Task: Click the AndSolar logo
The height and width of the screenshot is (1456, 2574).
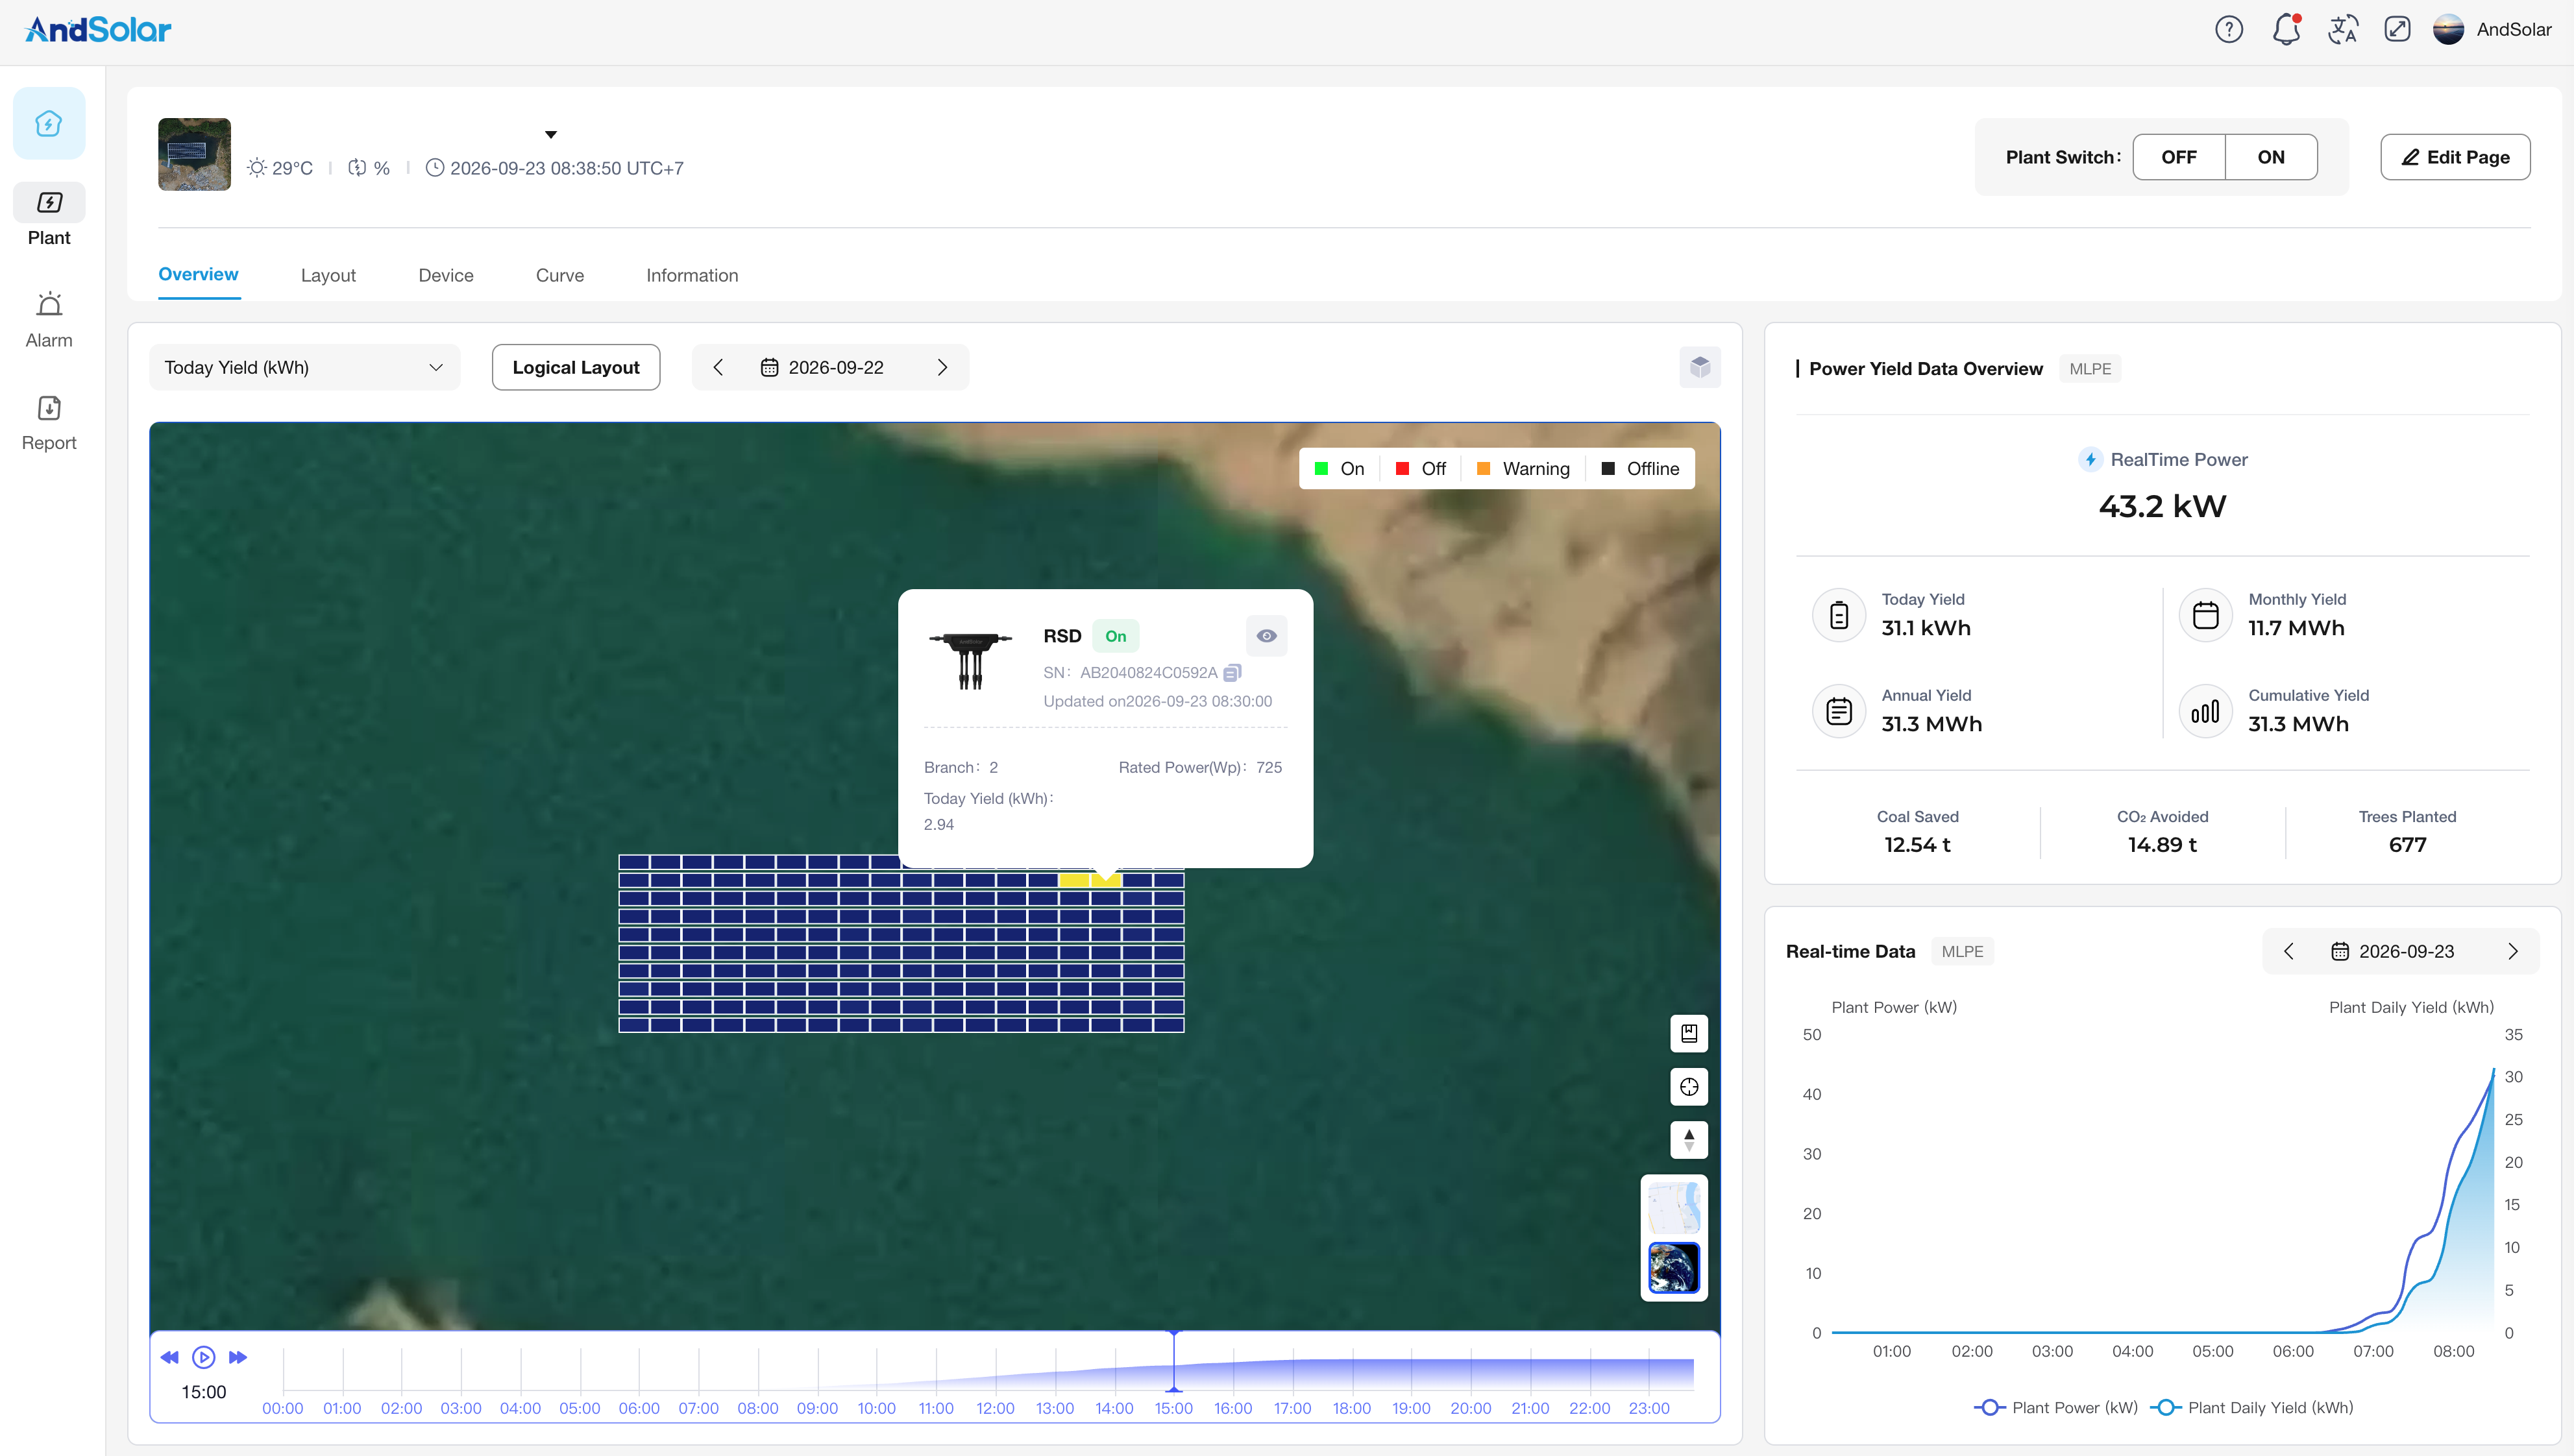Action: 98,30
